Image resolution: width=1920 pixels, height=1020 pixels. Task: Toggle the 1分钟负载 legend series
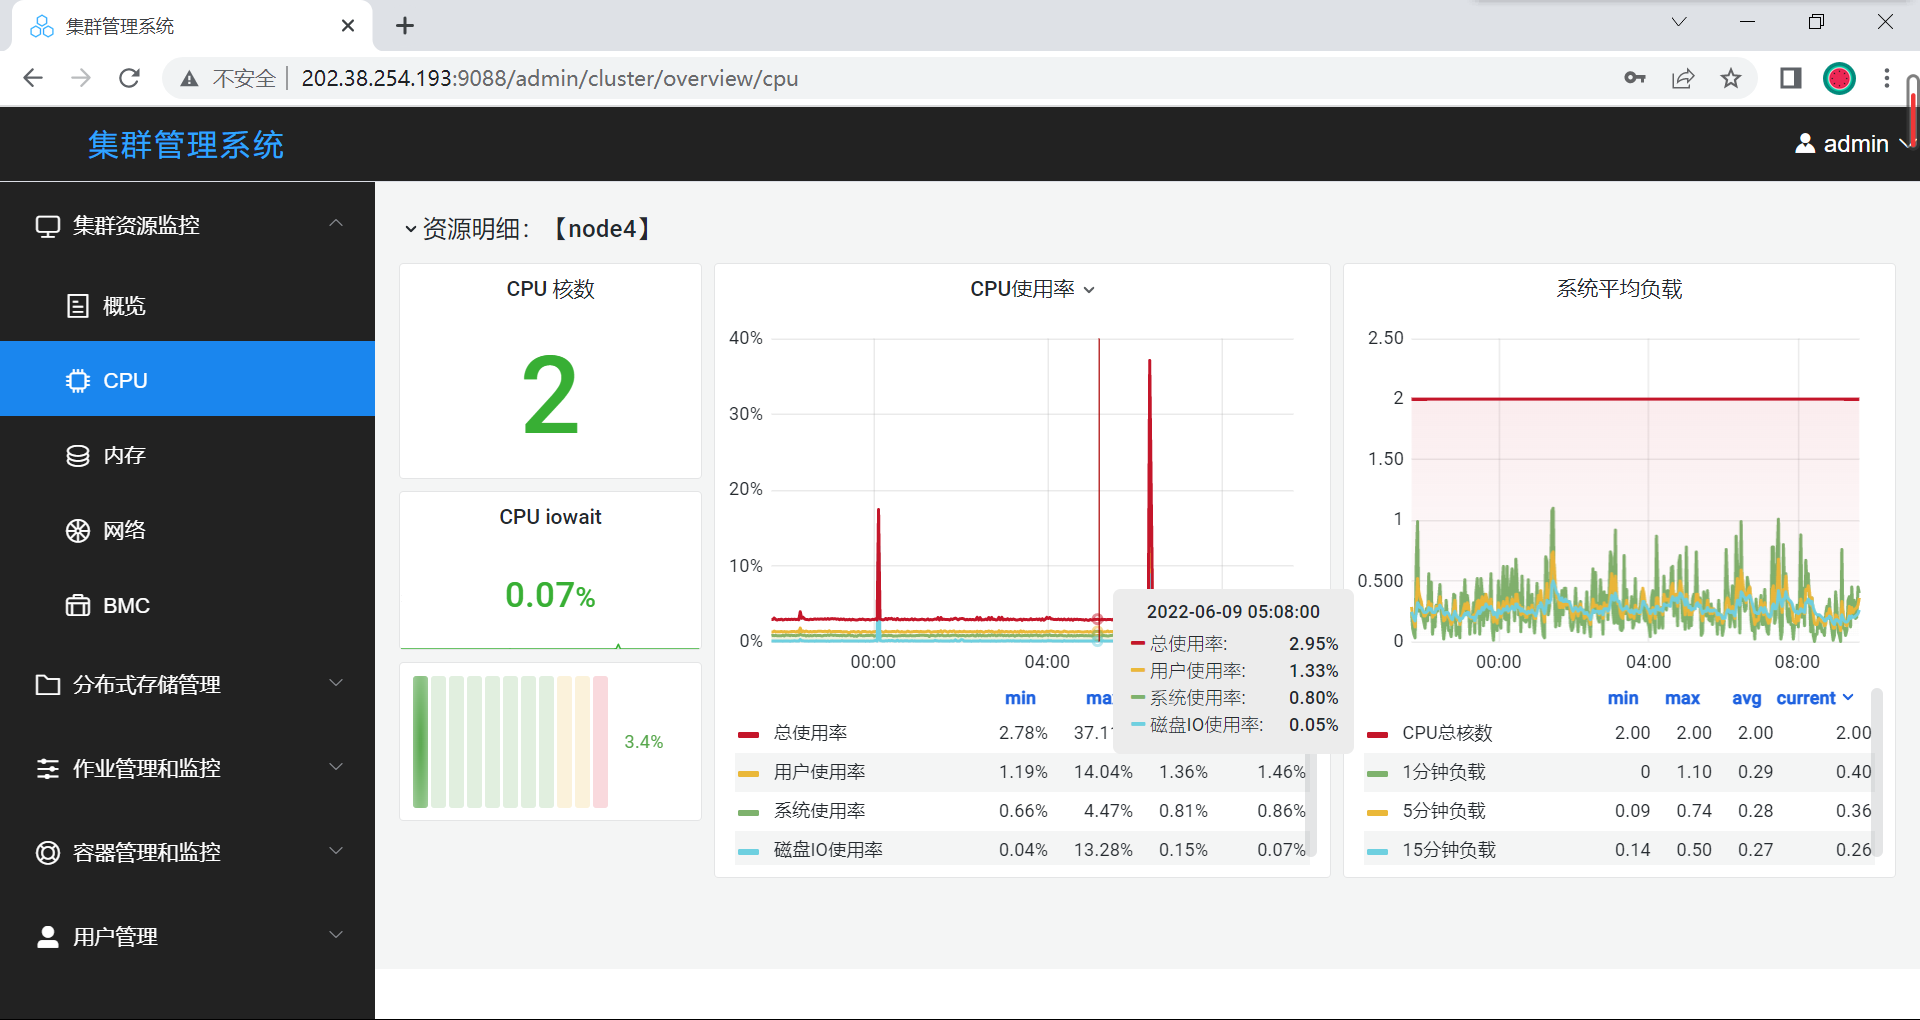pyautogui.click(x=1443, y=772)
